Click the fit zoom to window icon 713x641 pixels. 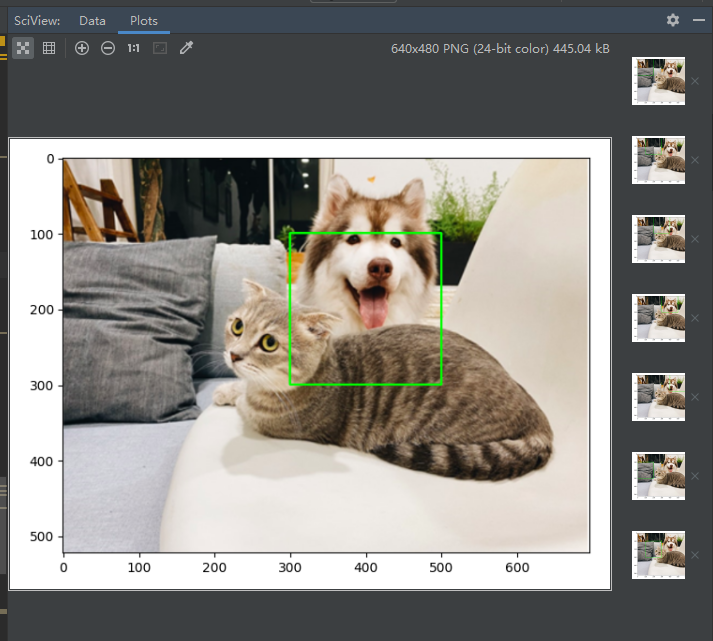160,48
